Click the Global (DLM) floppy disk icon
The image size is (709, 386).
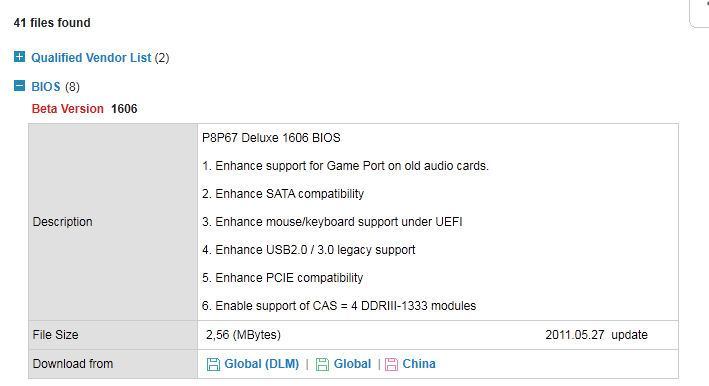click(x=213, y=364)
